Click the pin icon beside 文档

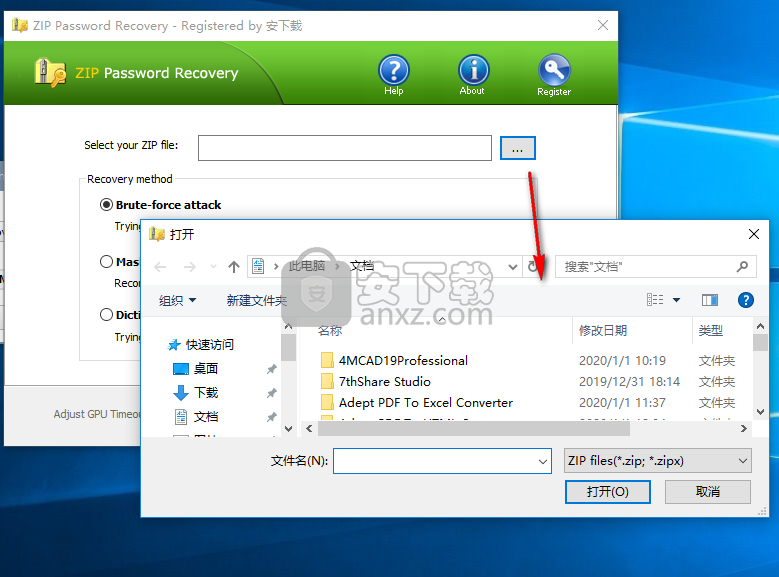click(271, 417)
